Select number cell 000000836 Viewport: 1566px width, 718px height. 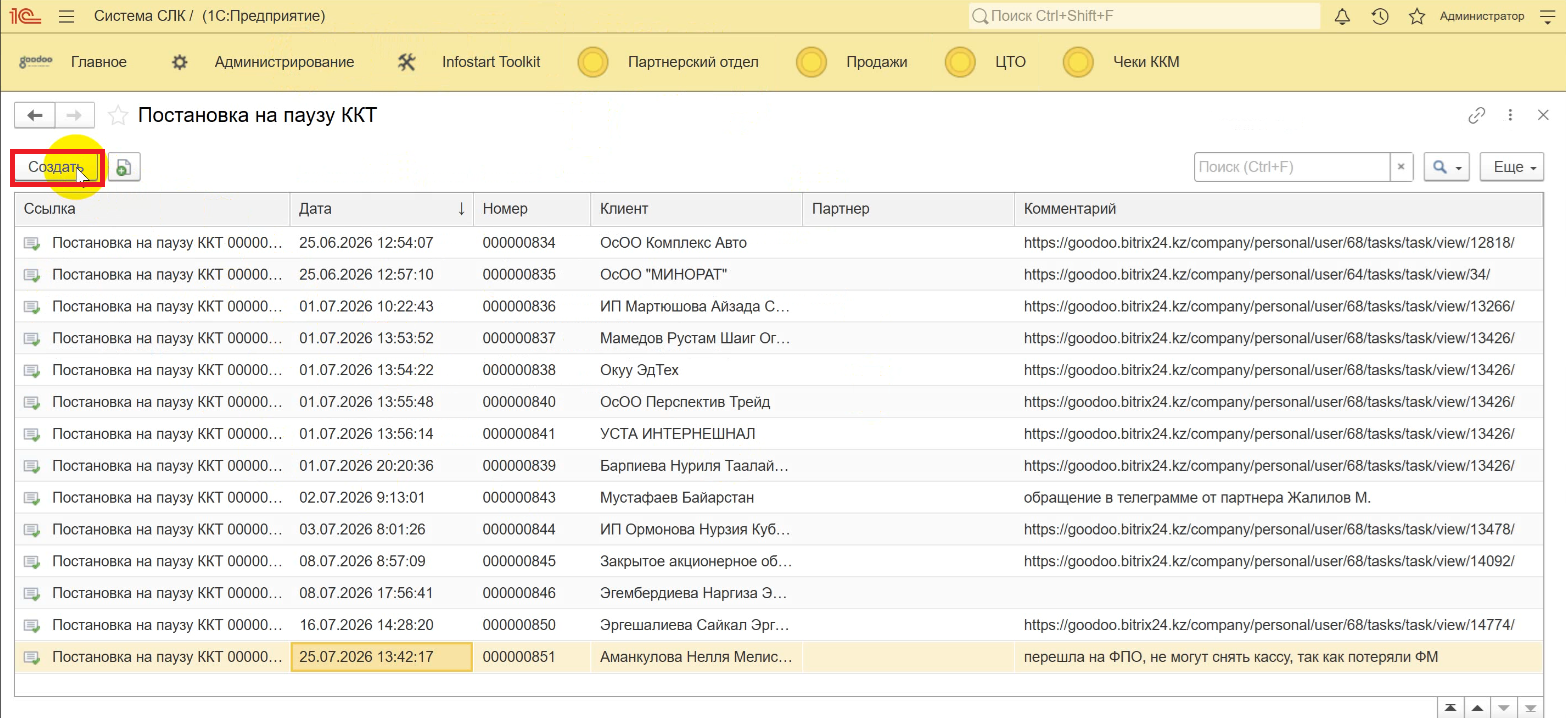(519, 306)
